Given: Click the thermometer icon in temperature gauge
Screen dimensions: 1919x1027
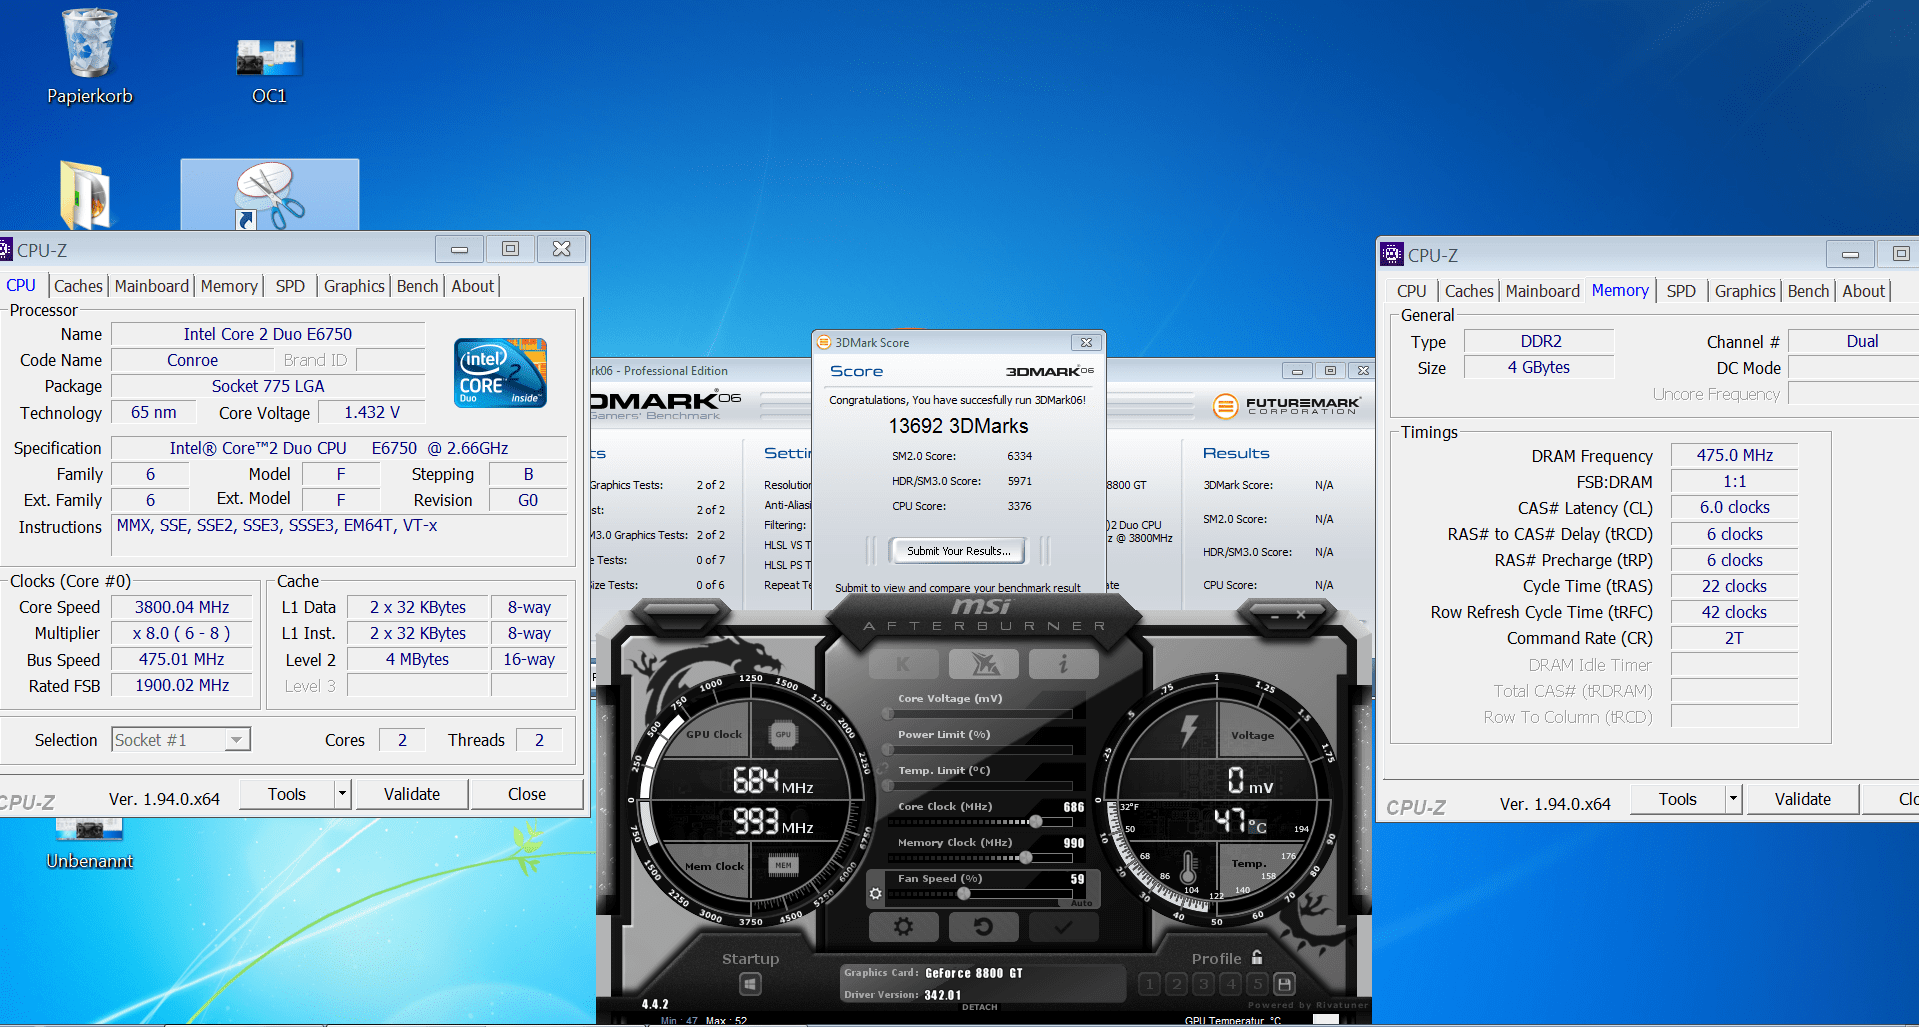Looking at the screenshot, I should [1188, 866].
